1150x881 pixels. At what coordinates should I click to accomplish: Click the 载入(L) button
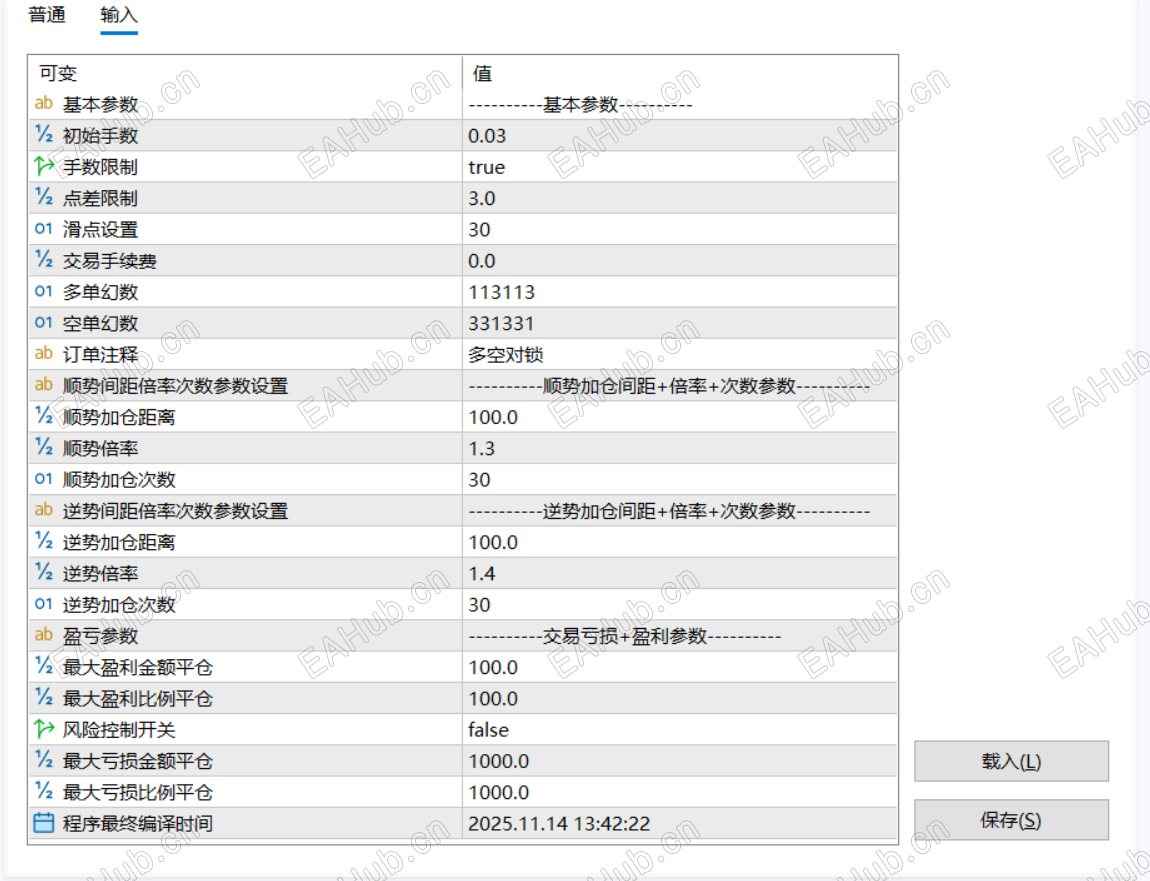pyautogui.click(x=1011, y=761)
